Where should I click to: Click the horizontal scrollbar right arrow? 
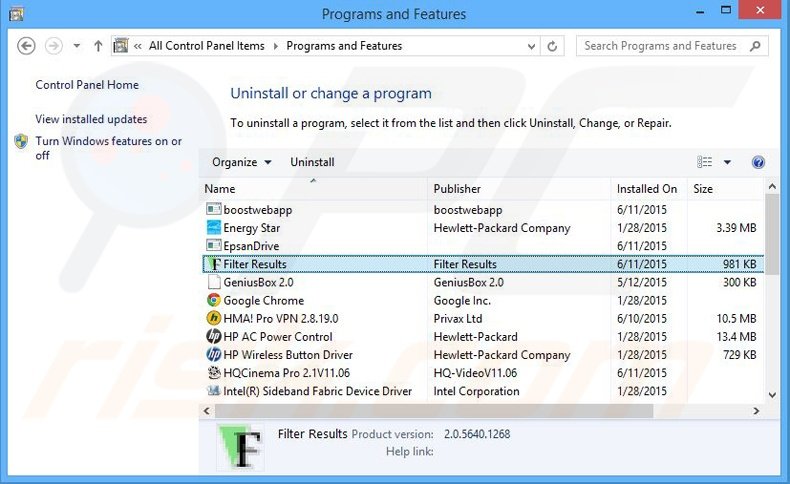tap(756, 411)
